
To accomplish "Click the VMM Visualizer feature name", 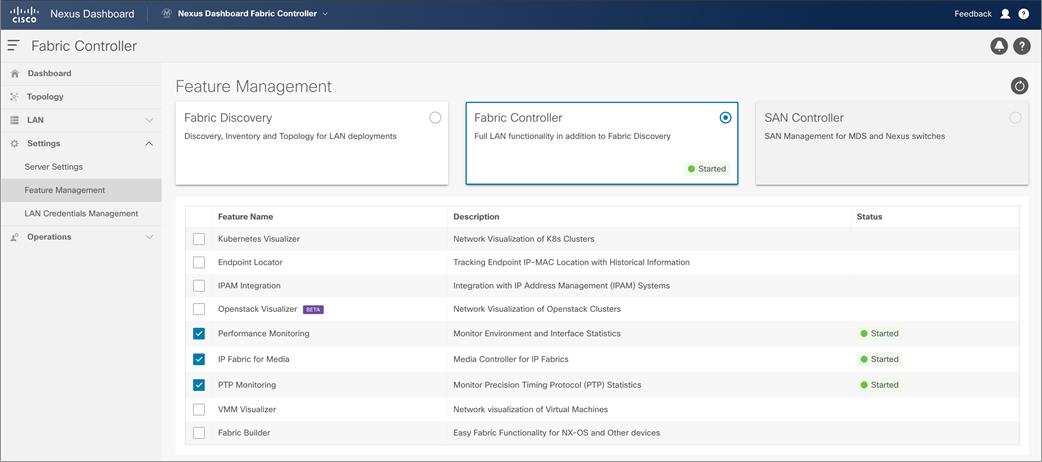I will (247, 409).
